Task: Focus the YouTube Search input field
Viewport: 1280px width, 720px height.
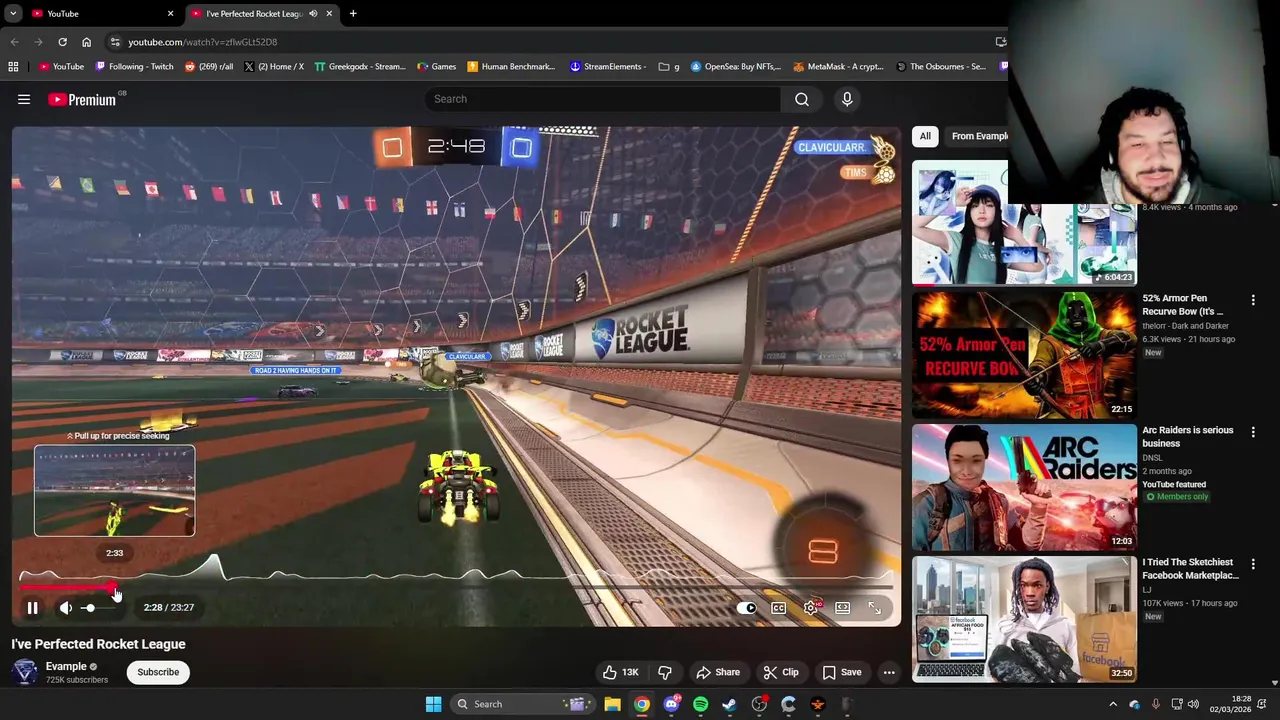Action: click(602, 99)
